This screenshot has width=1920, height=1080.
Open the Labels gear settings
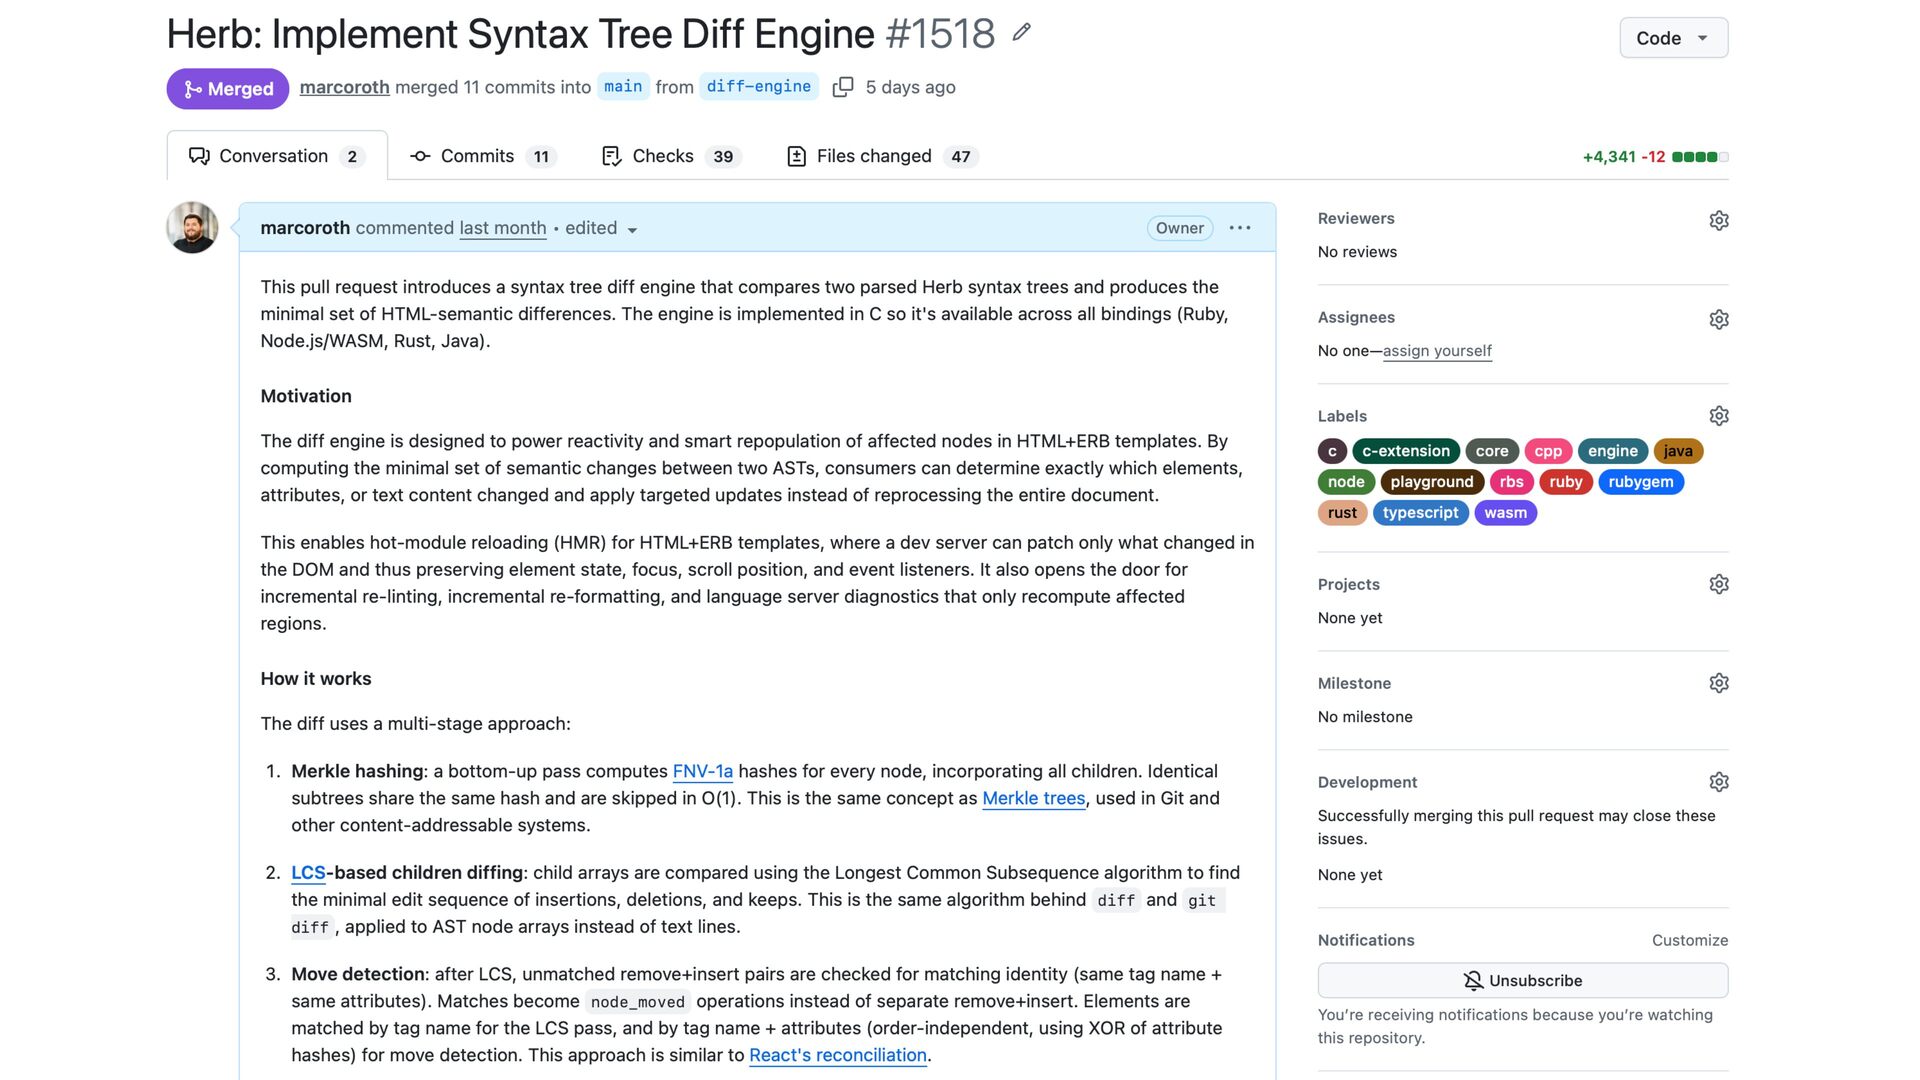[x=1718, y=416]
